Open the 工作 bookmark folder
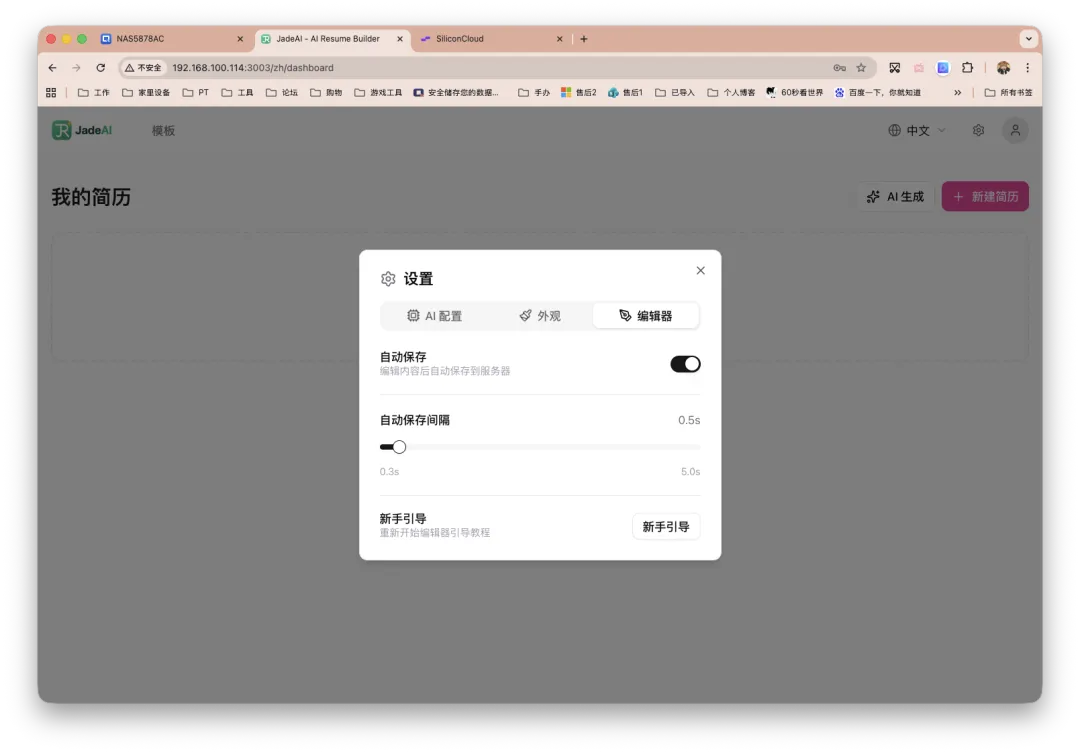1080x753 pixels. (94, 92)
